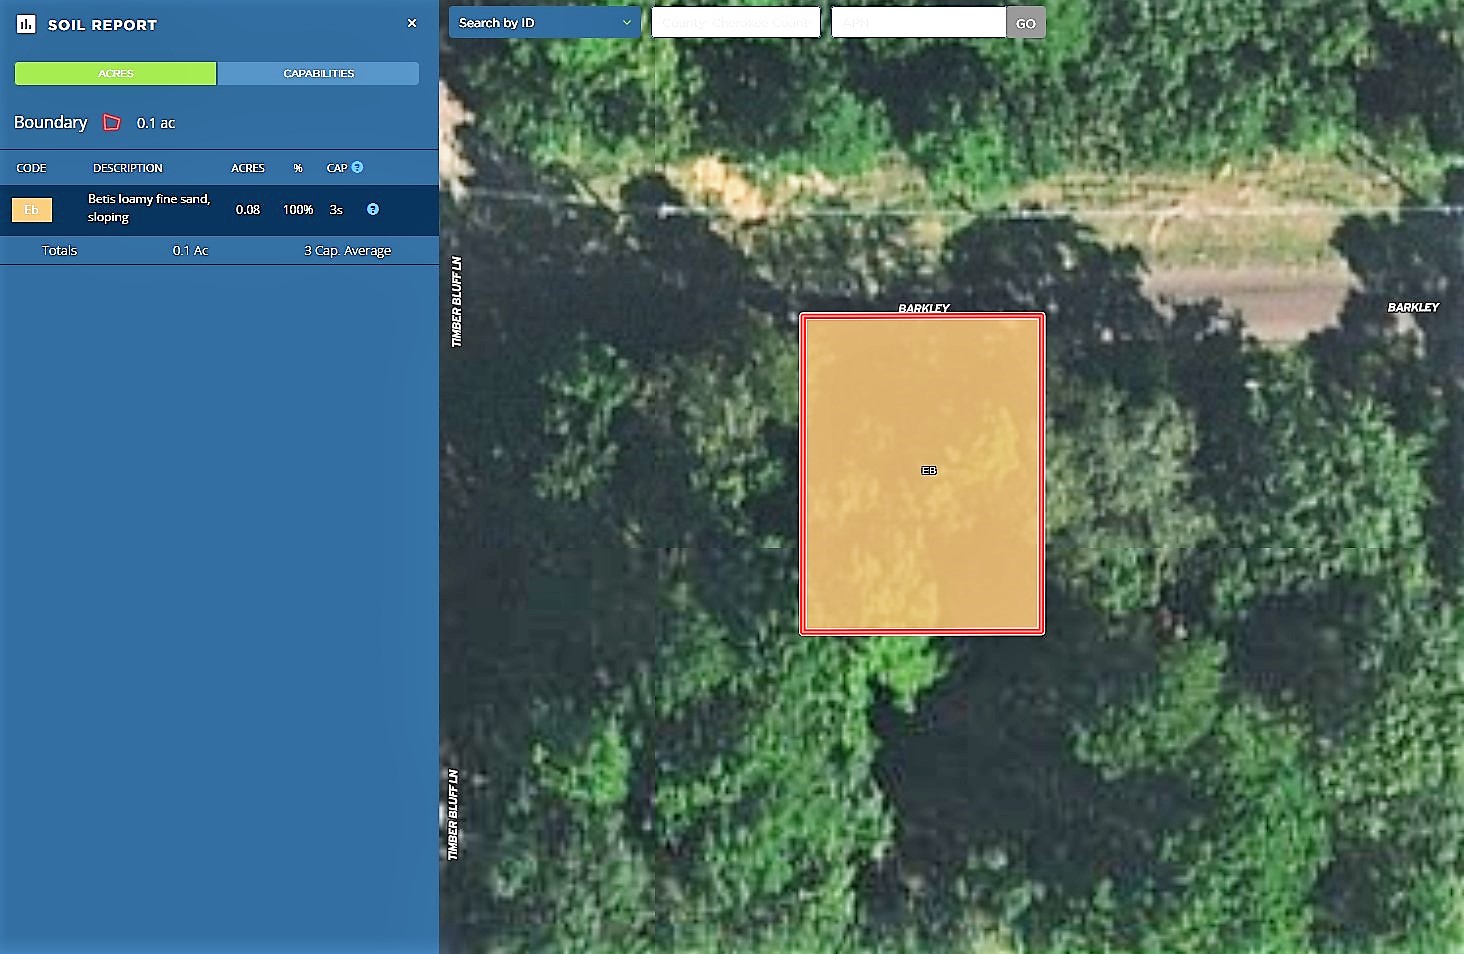Viewport: 1464px width, 954px height.
Task: Switch to the CAPABILITIES tab
Action: (318, 73)
